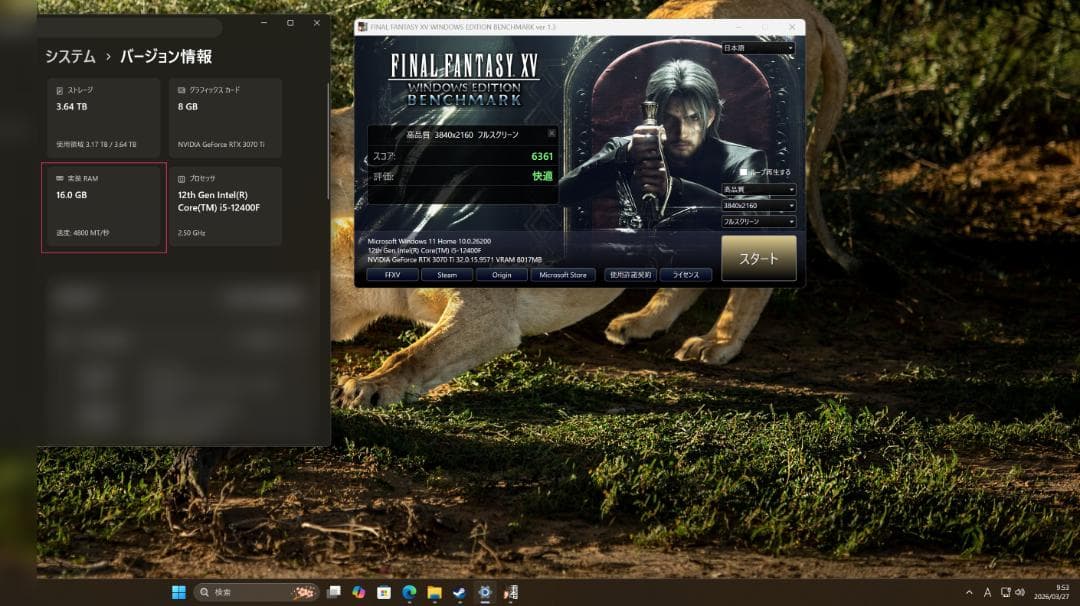Screen dimensions: 1080x606
Task: Click the システム breadcrumb in Settings
Action: (x=70, y=56)
